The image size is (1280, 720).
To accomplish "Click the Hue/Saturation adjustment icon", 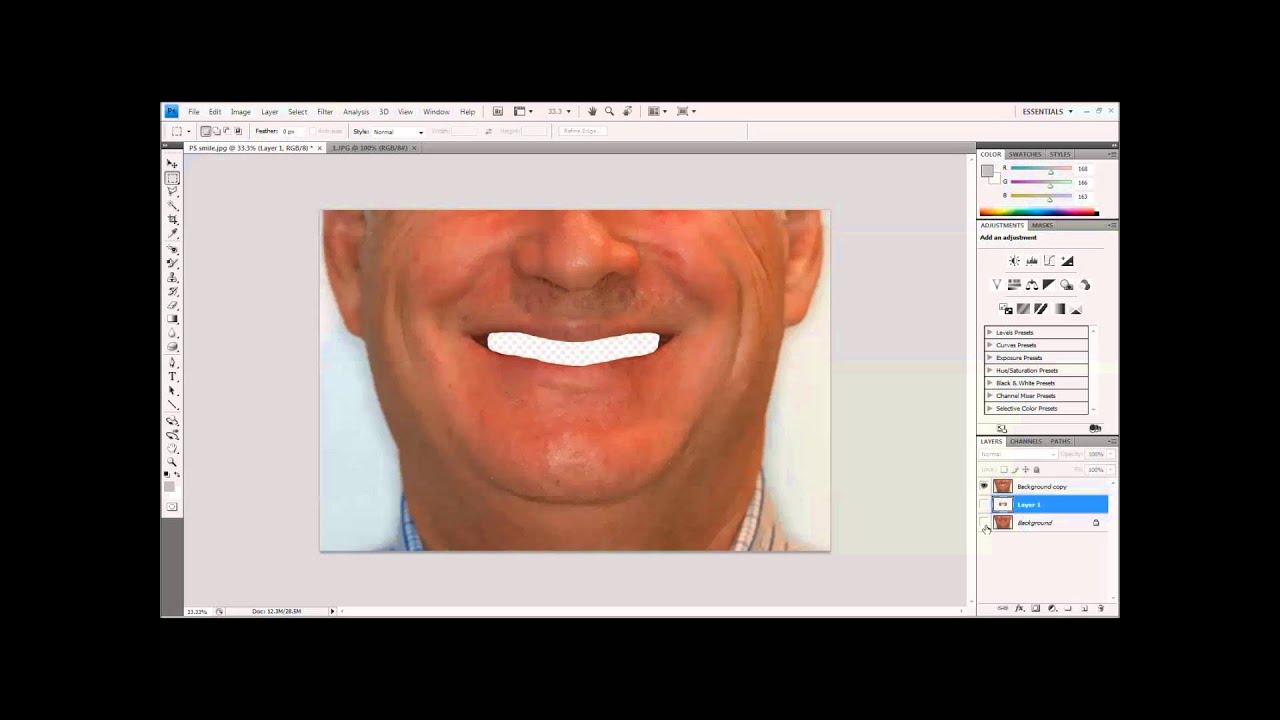I will (x=1014, y=285).
